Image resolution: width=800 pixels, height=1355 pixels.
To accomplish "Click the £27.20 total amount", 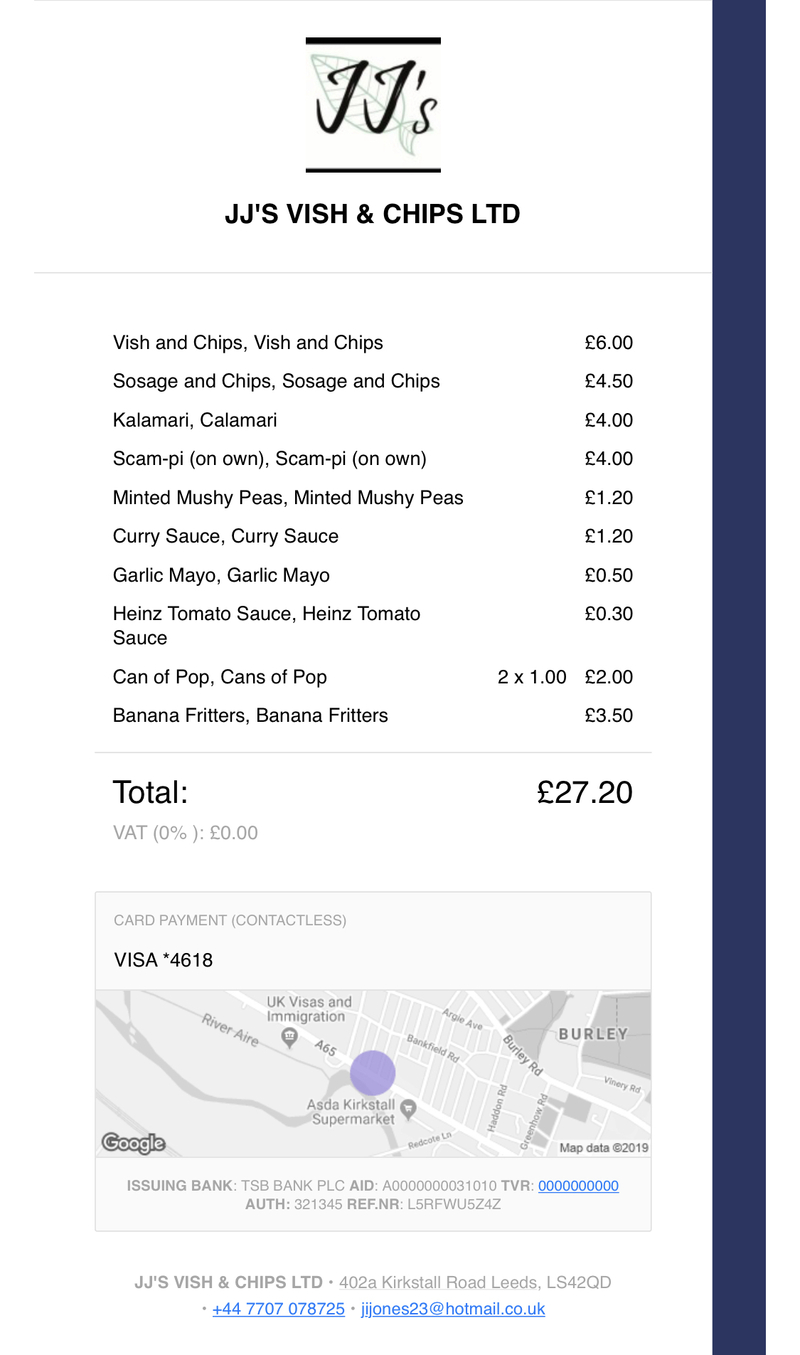I will point(584,793).
